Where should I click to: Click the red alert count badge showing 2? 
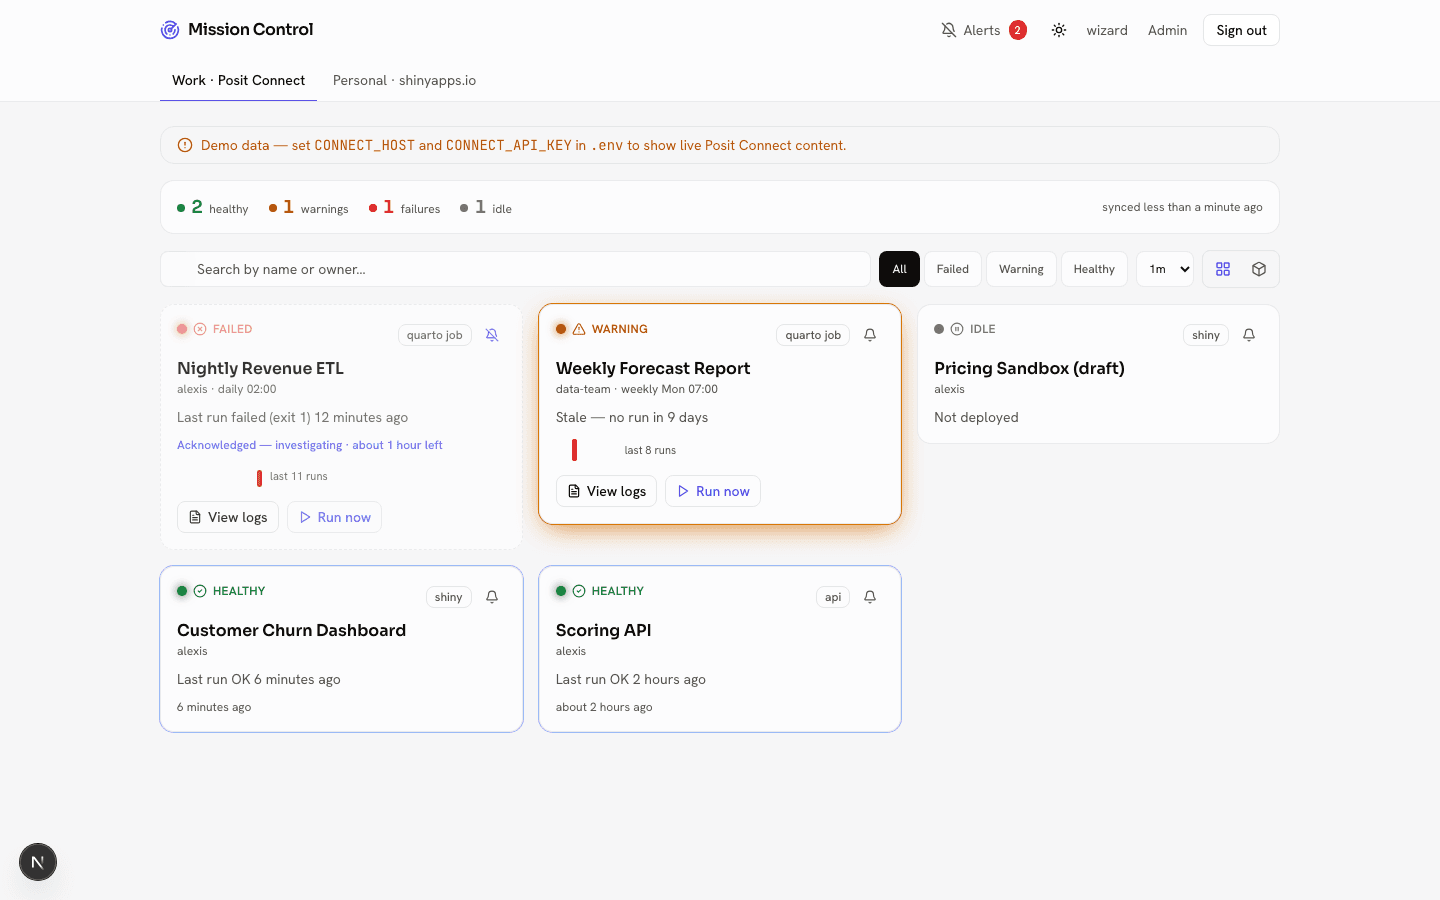pos(1018,30)
